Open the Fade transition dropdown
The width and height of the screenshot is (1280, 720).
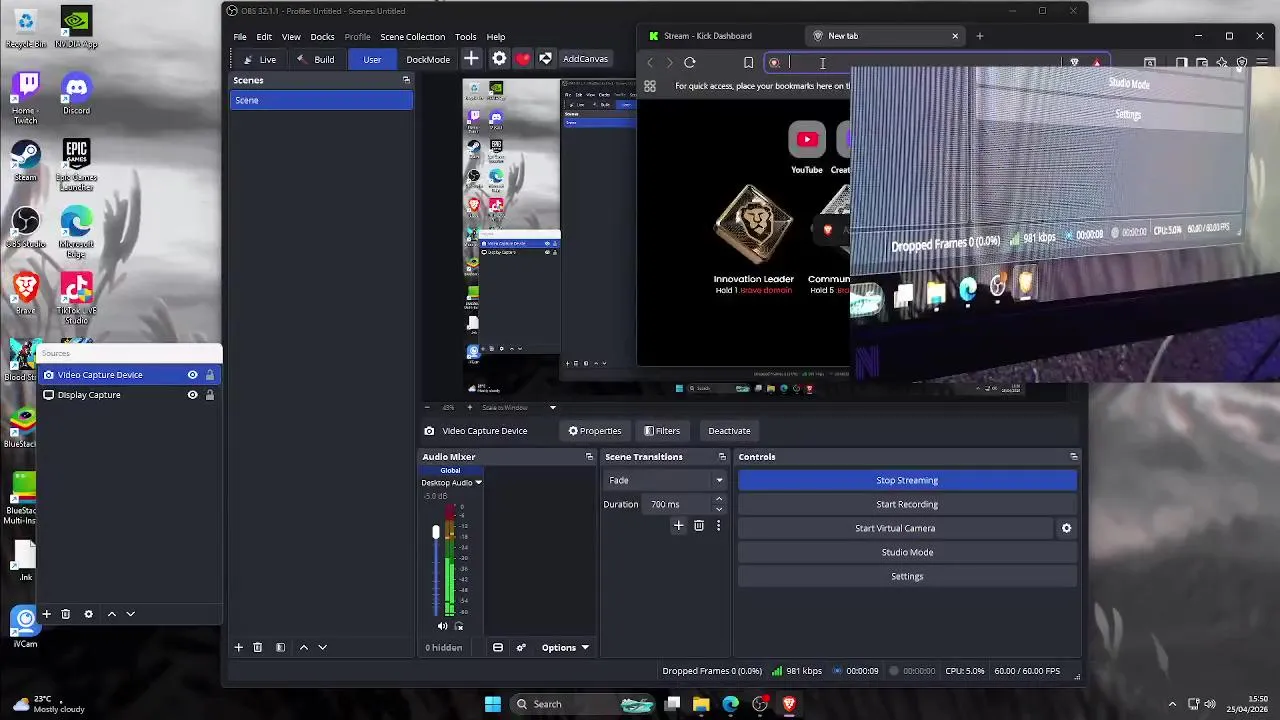point(665,480)
